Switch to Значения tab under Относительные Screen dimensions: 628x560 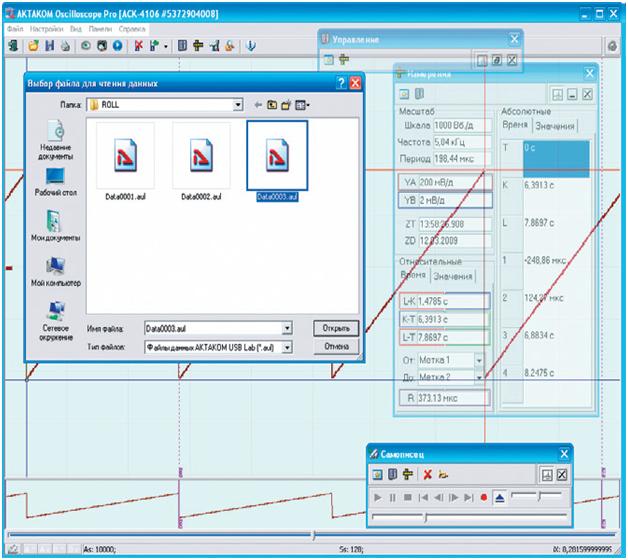point(453,276)
